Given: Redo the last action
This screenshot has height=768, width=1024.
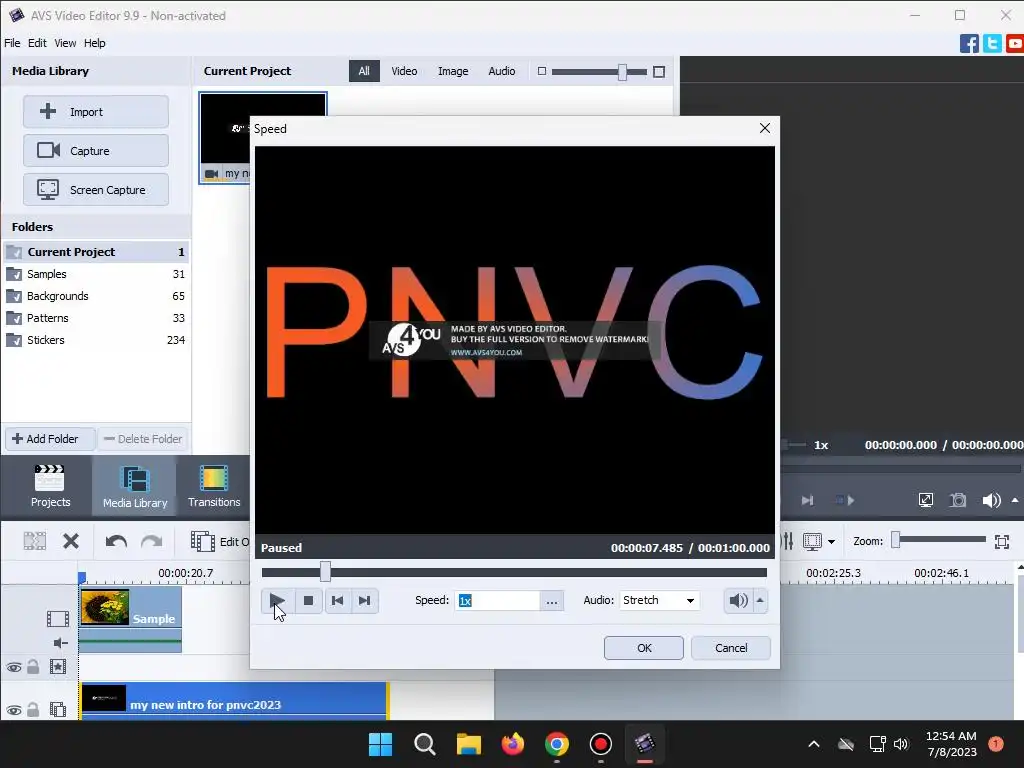Looking at the screenshot, I should pyautogui.click(x=152, y=541).
